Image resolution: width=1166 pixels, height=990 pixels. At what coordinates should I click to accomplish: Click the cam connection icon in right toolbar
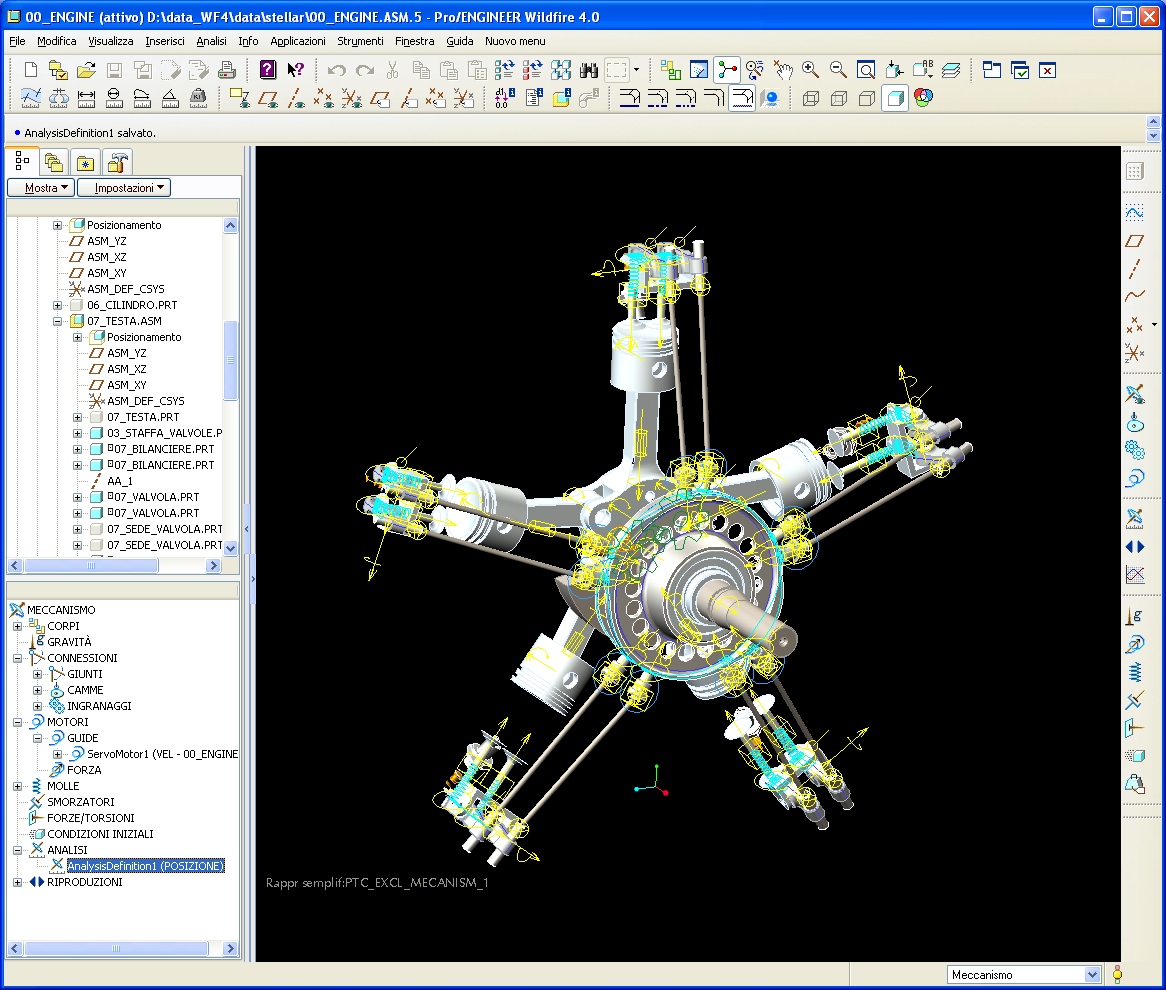click(1135, 422)
